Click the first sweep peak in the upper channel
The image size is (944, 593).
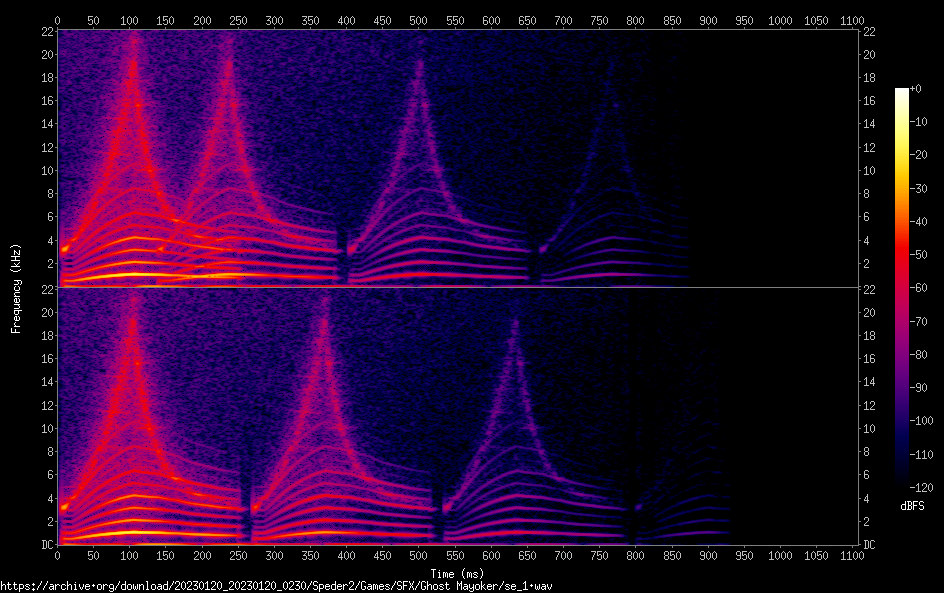(133, 50)
